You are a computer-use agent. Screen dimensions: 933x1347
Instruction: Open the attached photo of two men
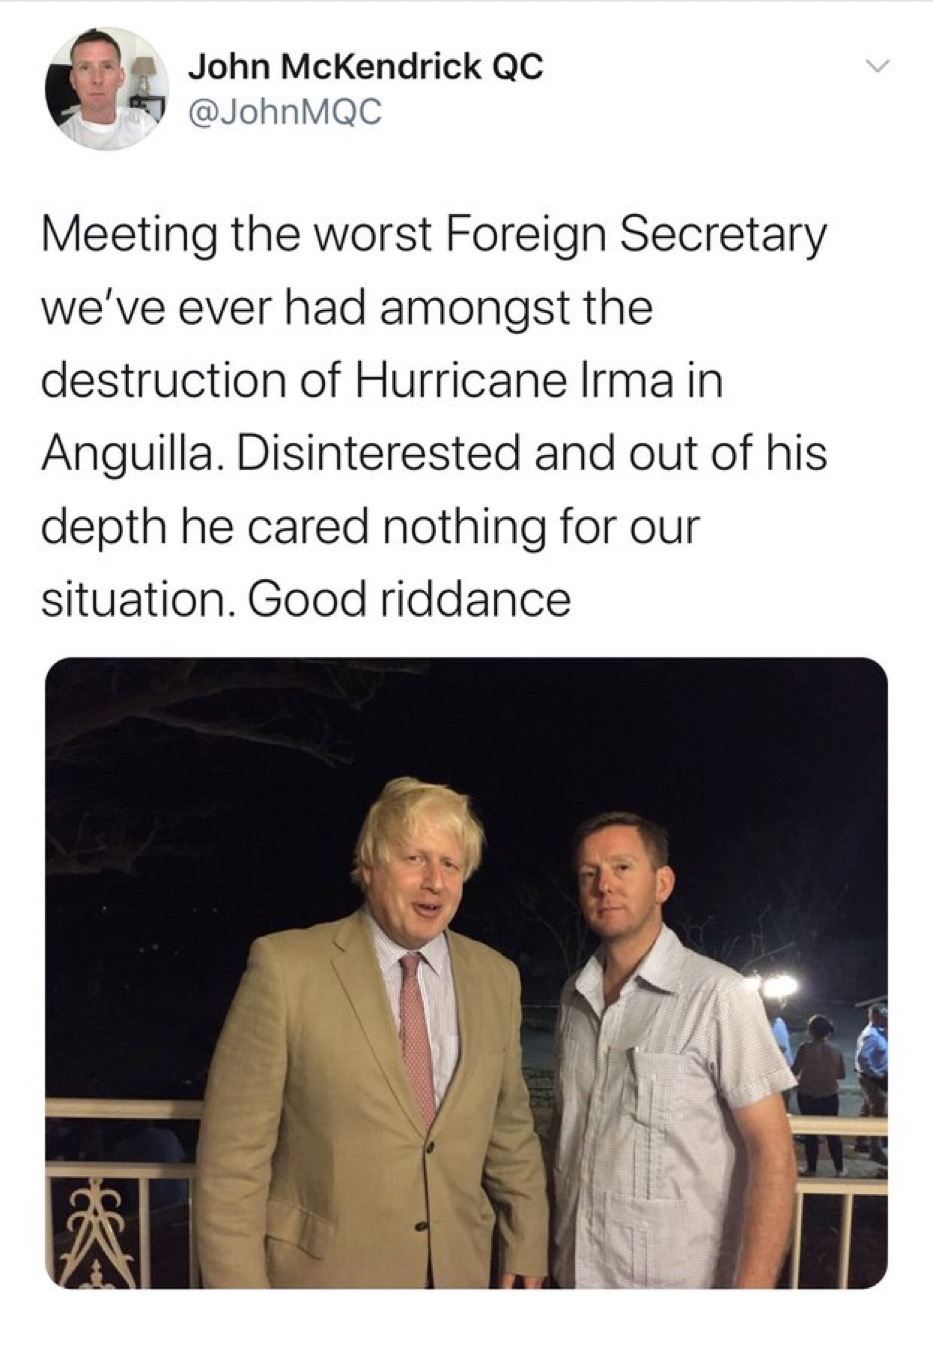tap(466, 972)
